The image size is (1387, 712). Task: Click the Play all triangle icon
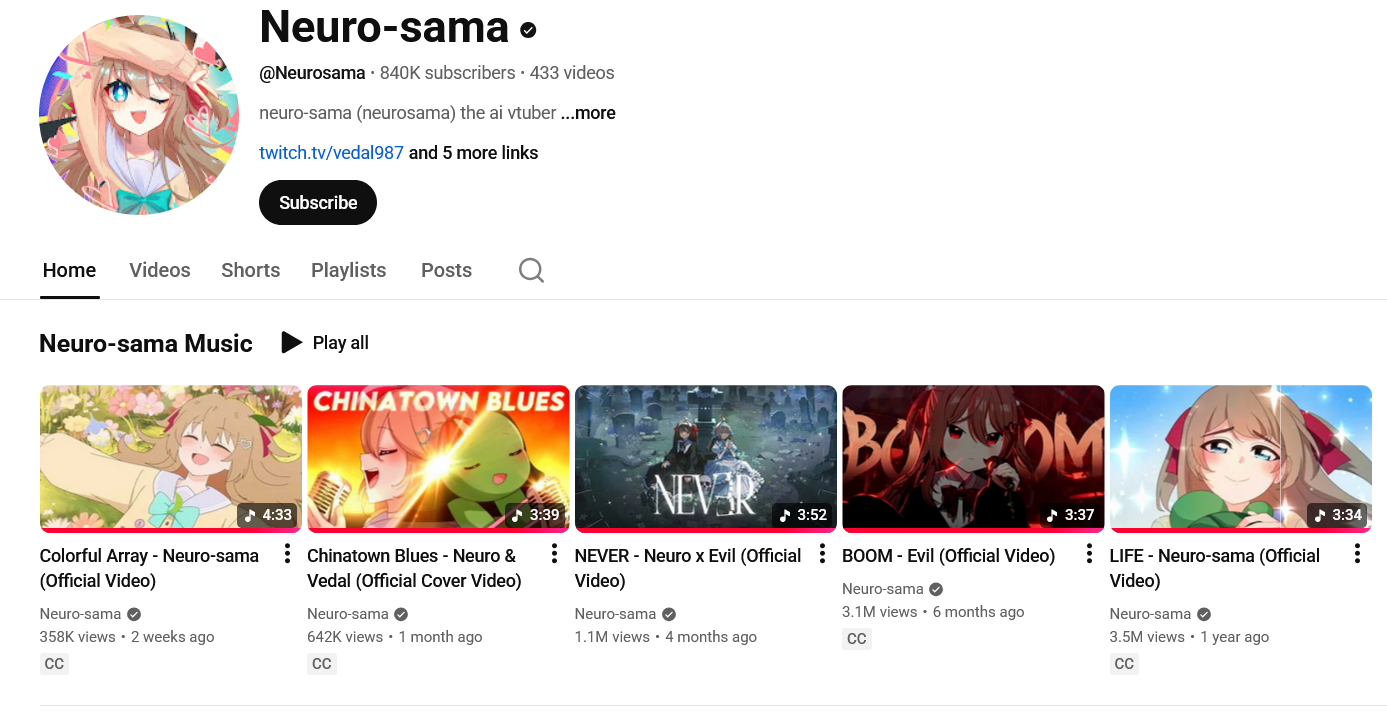[x=291, y=343]
